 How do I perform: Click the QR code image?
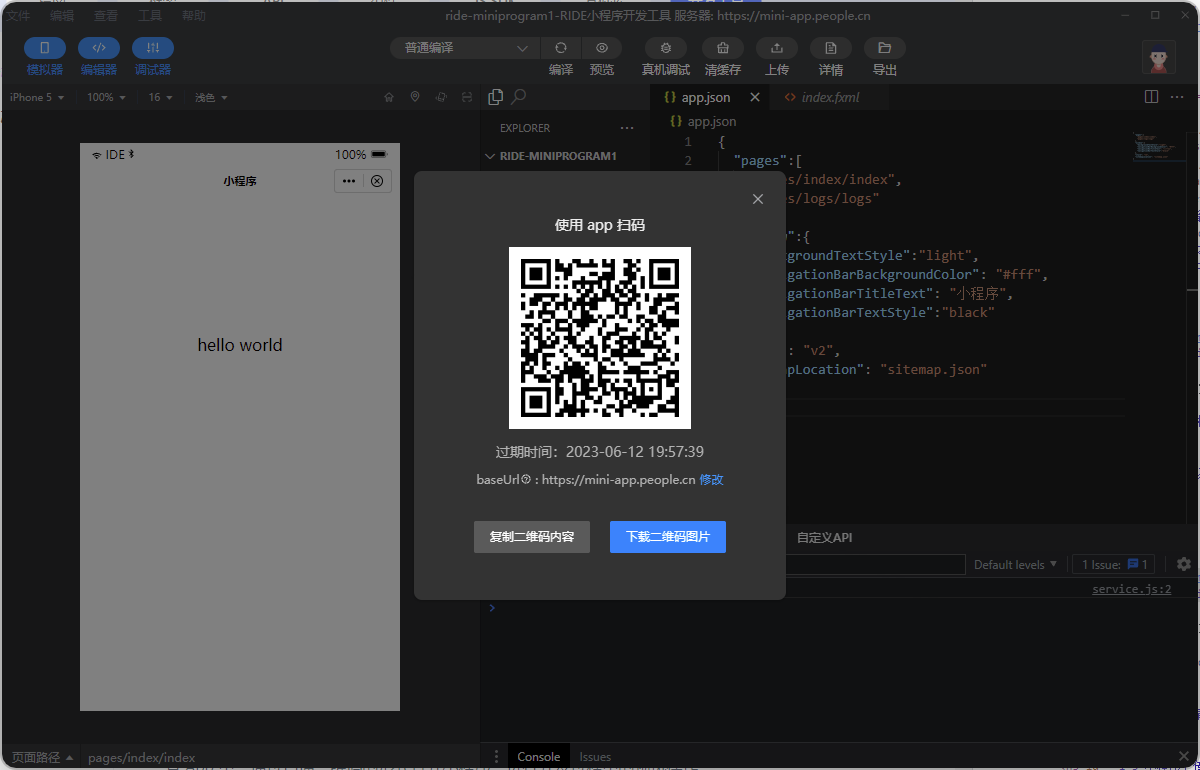(600, 338)
